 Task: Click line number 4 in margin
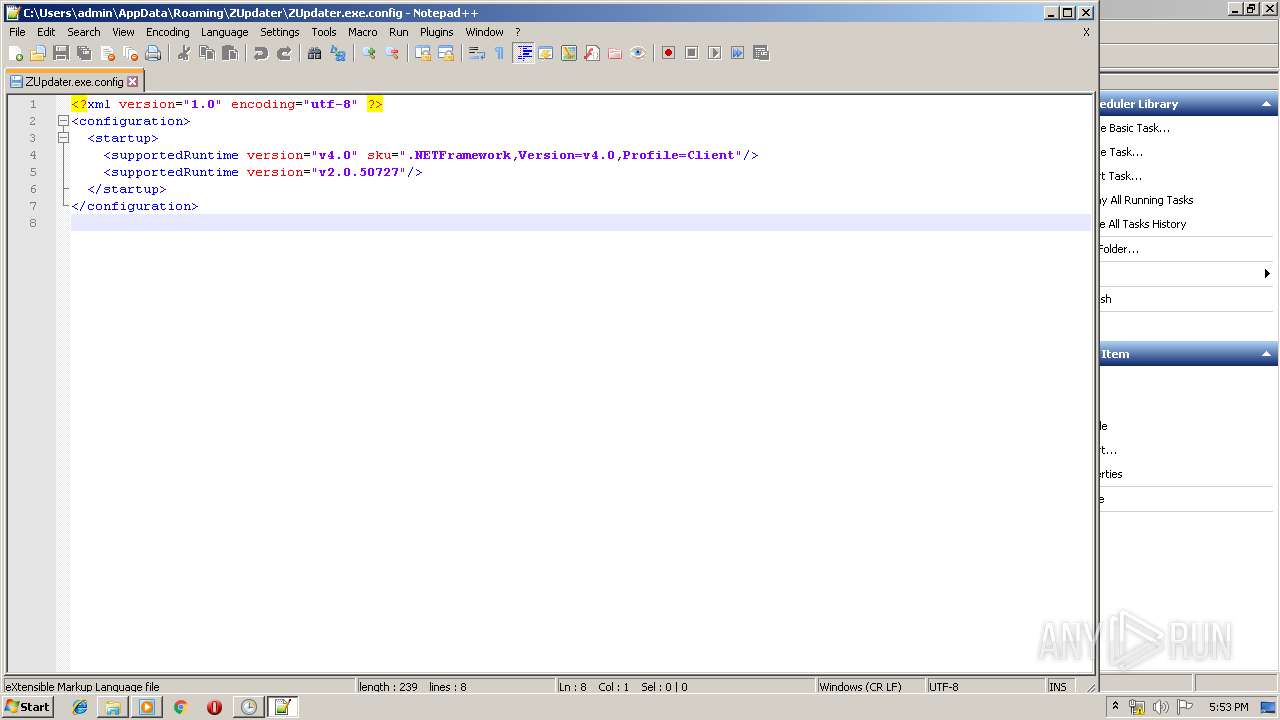click(33, 155)
